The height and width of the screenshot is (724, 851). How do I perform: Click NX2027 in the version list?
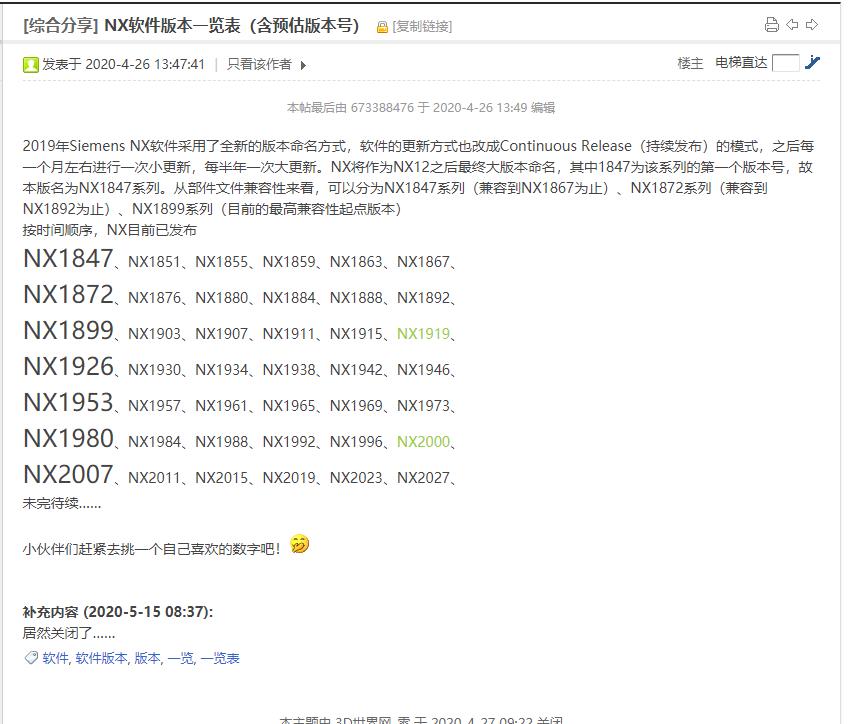click(x=423, y=478)
